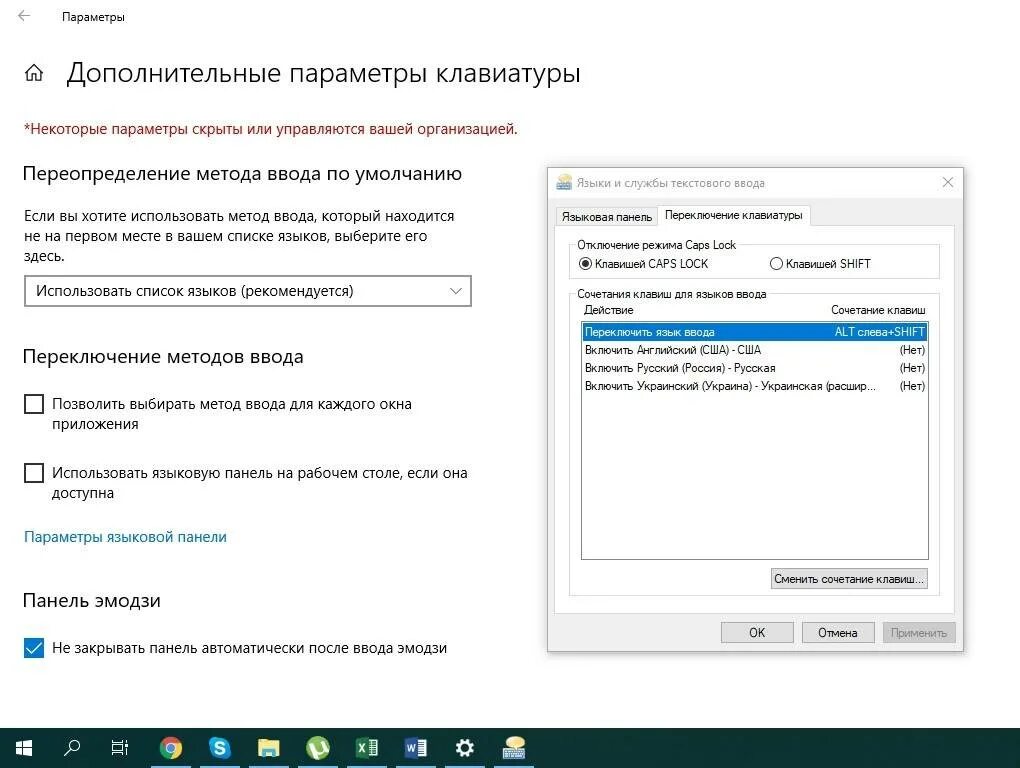1020x768 pixels.
Task: Open the Windows Start menu
Action: pos(23,748)
